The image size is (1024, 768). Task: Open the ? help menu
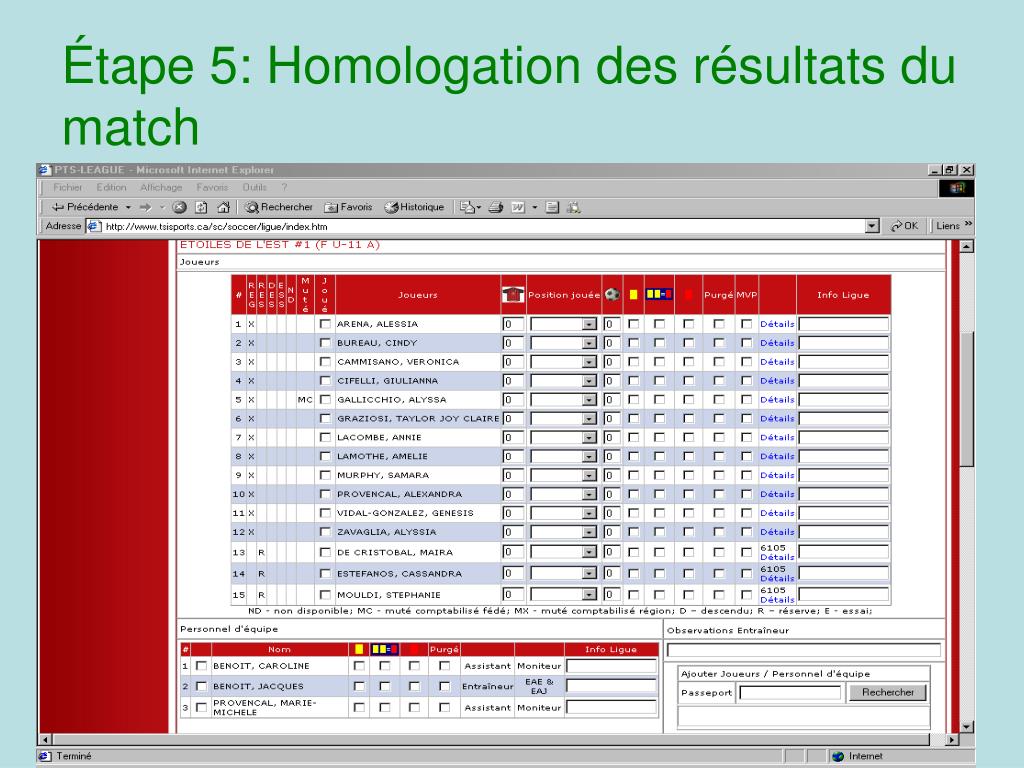coord(284,187)
